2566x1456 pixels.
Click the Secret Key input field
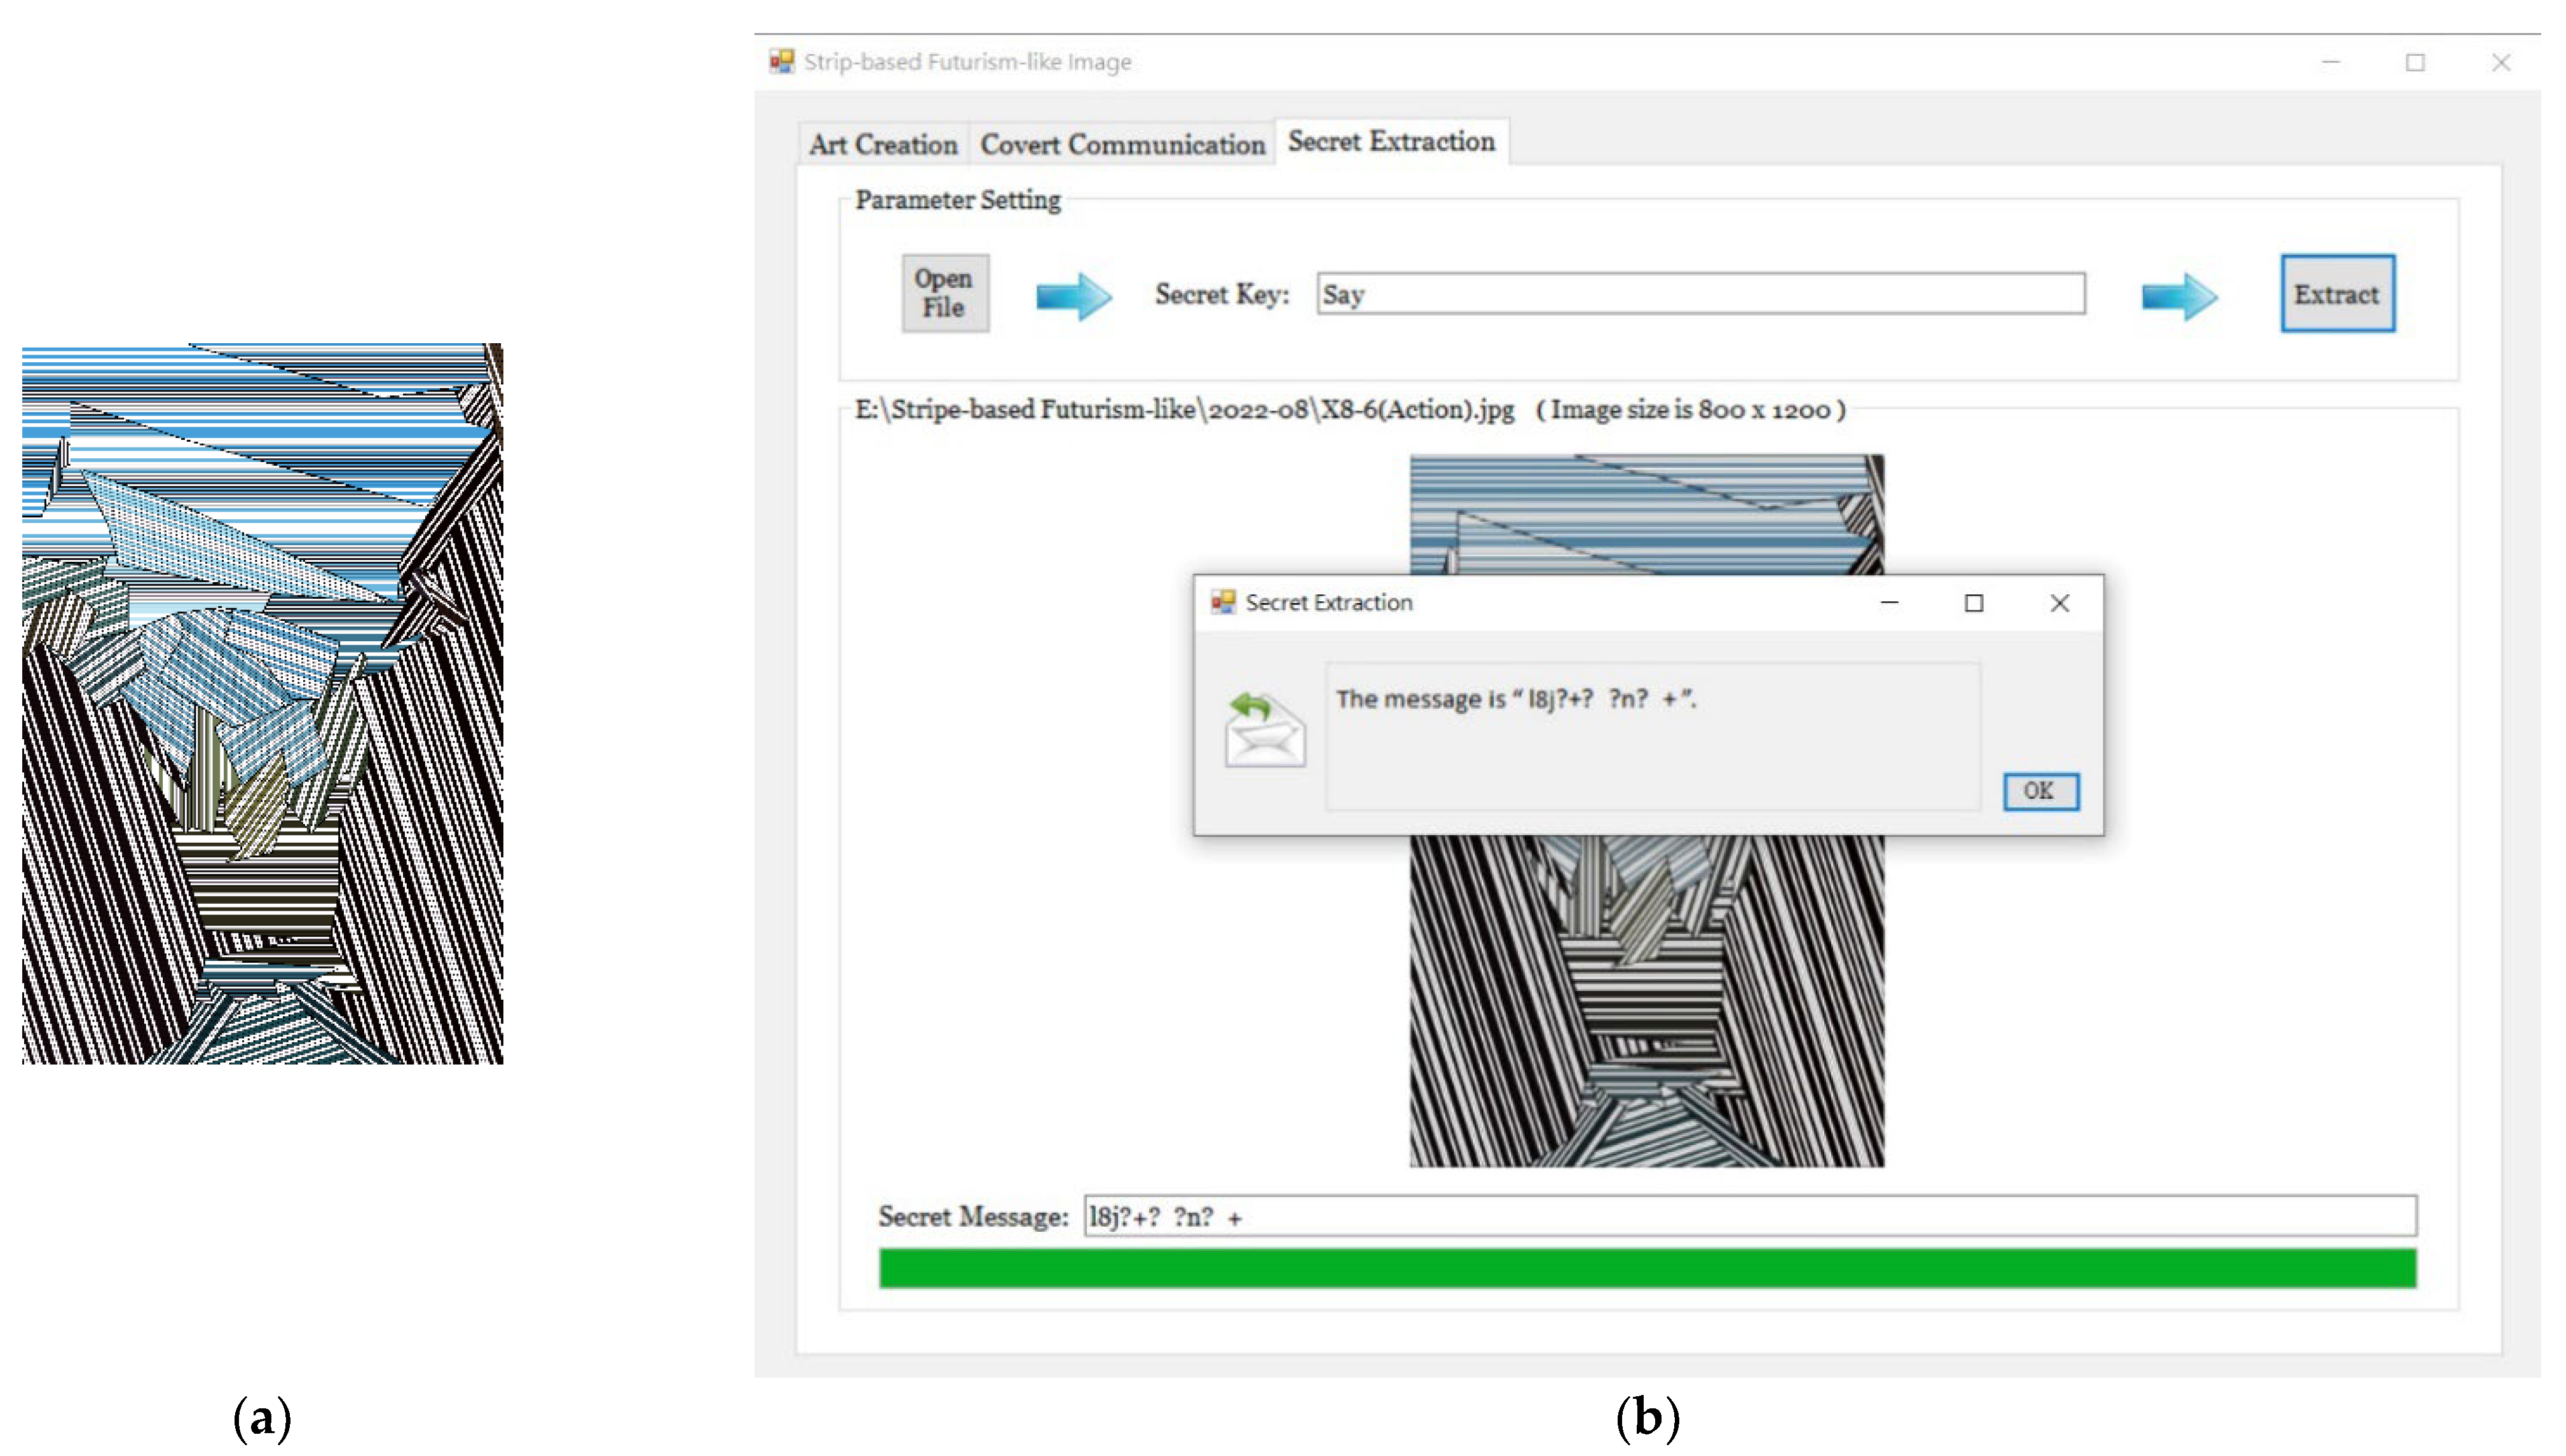click(x=1700, y=294)
